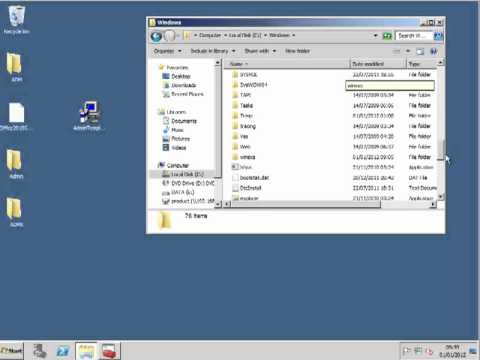
Task: Toggle the preview pane icon
Action: pos(420,51)
